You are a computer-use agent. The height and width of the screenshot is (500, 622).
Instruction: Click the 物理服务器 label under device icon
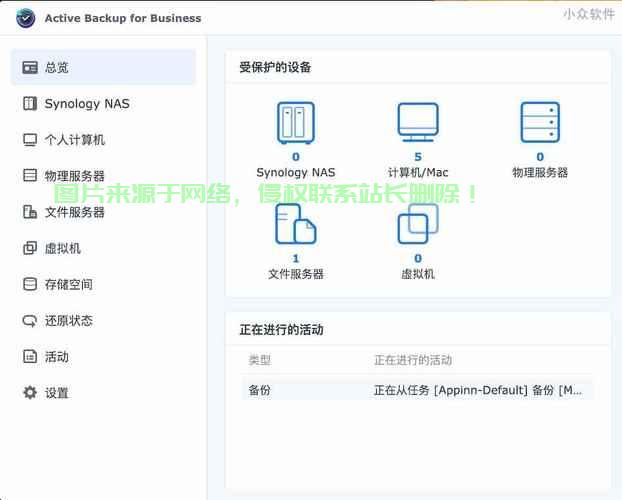pos(540,172)
